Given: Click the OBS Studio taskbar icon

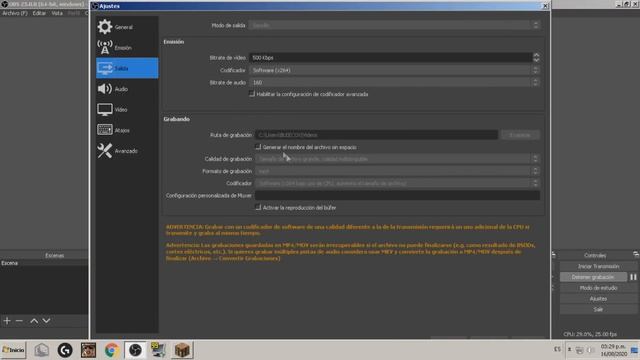Looking at the screenshot, I should pos(135,350).
